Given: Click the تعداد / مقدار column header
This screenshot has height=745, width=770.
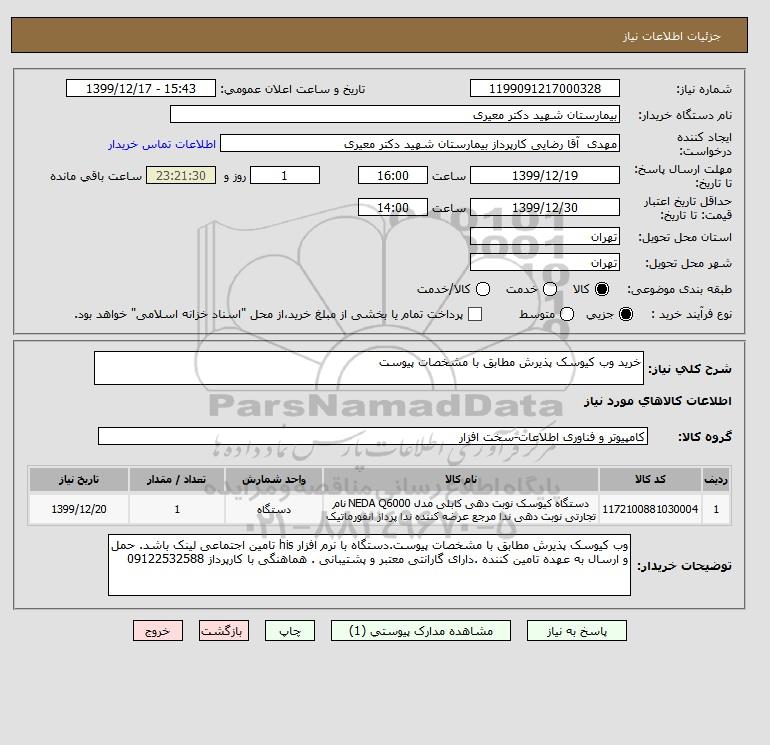Looking at the screenshot, I should (177, 479).
